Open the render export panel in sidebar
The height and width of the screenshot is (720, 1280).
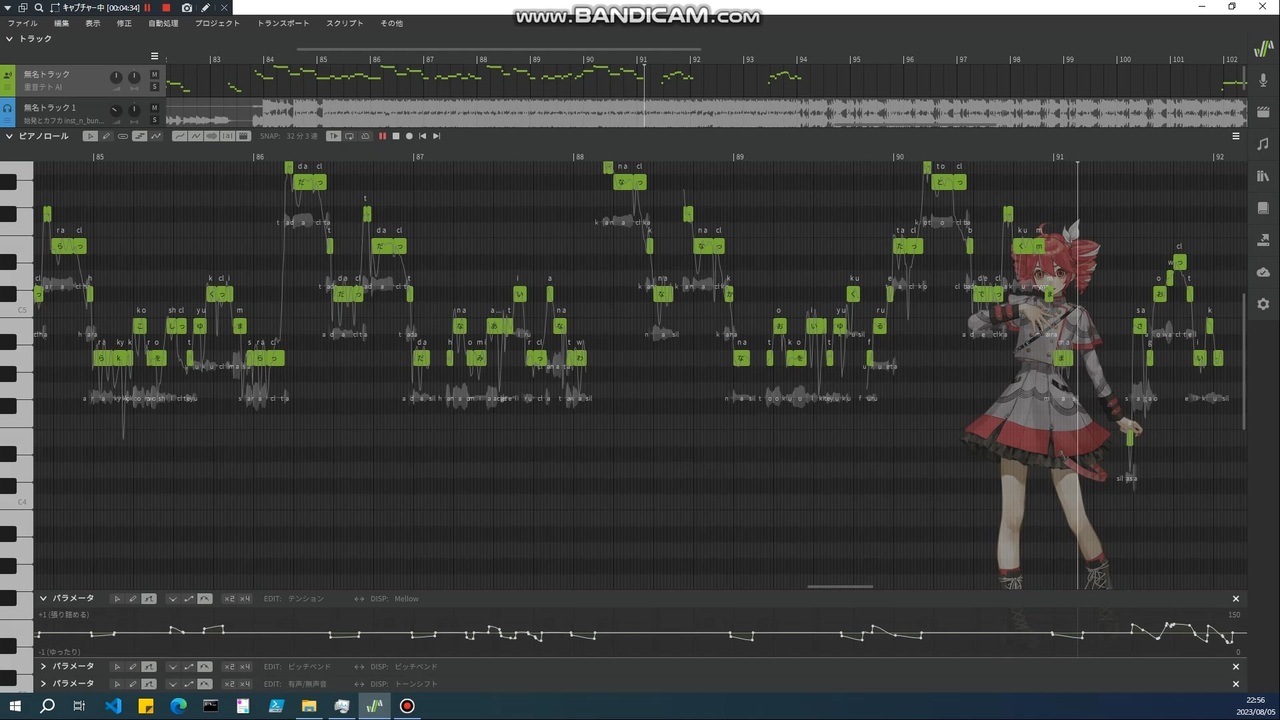pyautogui.click(x=1263, y=240)
